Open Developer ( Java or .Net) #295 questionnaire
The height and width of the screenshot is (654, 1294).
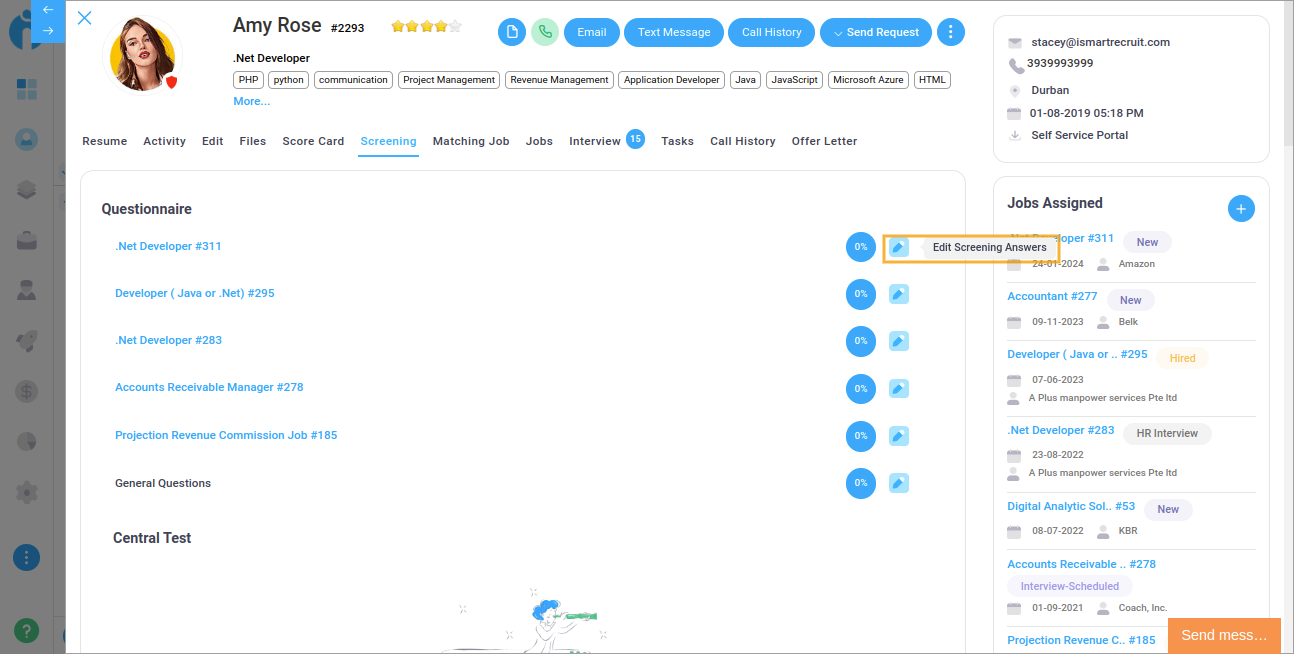[x=194, y=293]
